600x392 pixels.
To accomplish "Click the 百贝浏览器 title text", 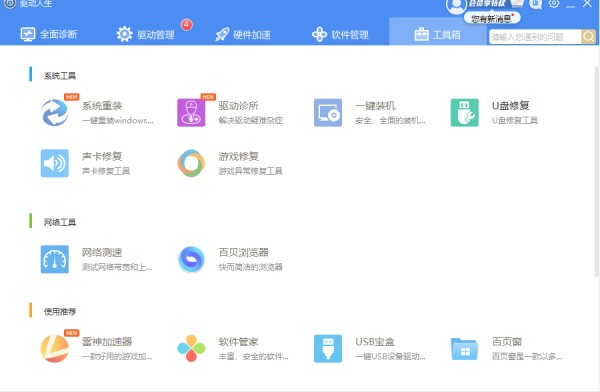I will 243,252.
